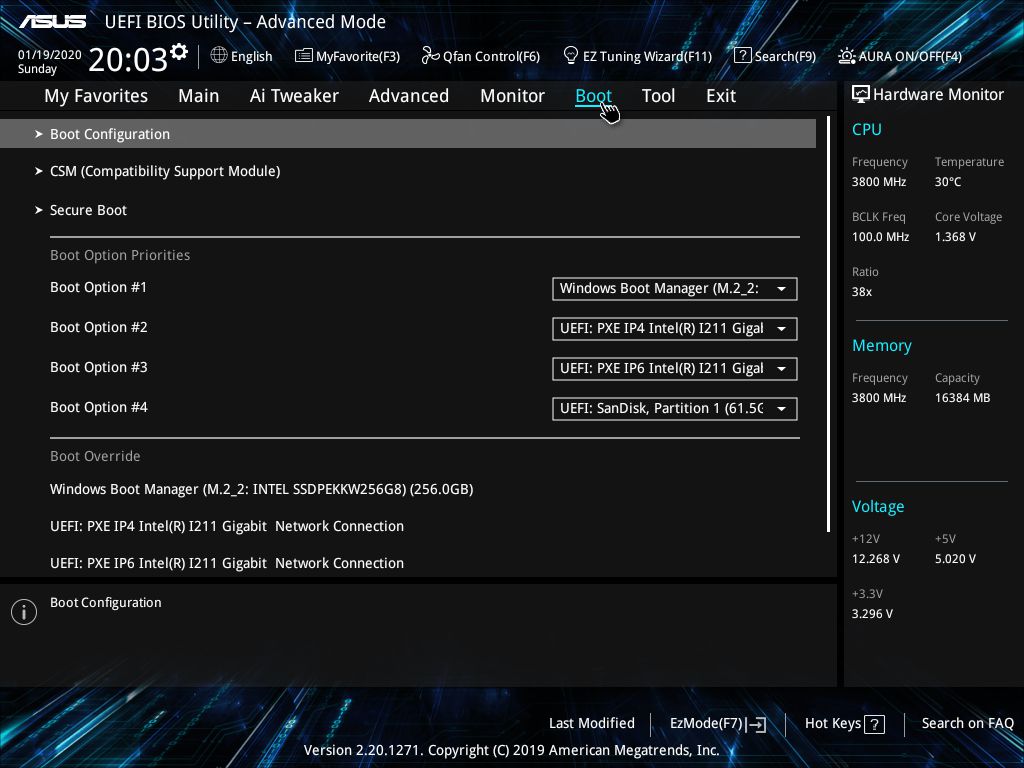Click the Core Voltage value 1.368 V
This screenshot has height=768, width=1024.
click(x=955, y=237)
